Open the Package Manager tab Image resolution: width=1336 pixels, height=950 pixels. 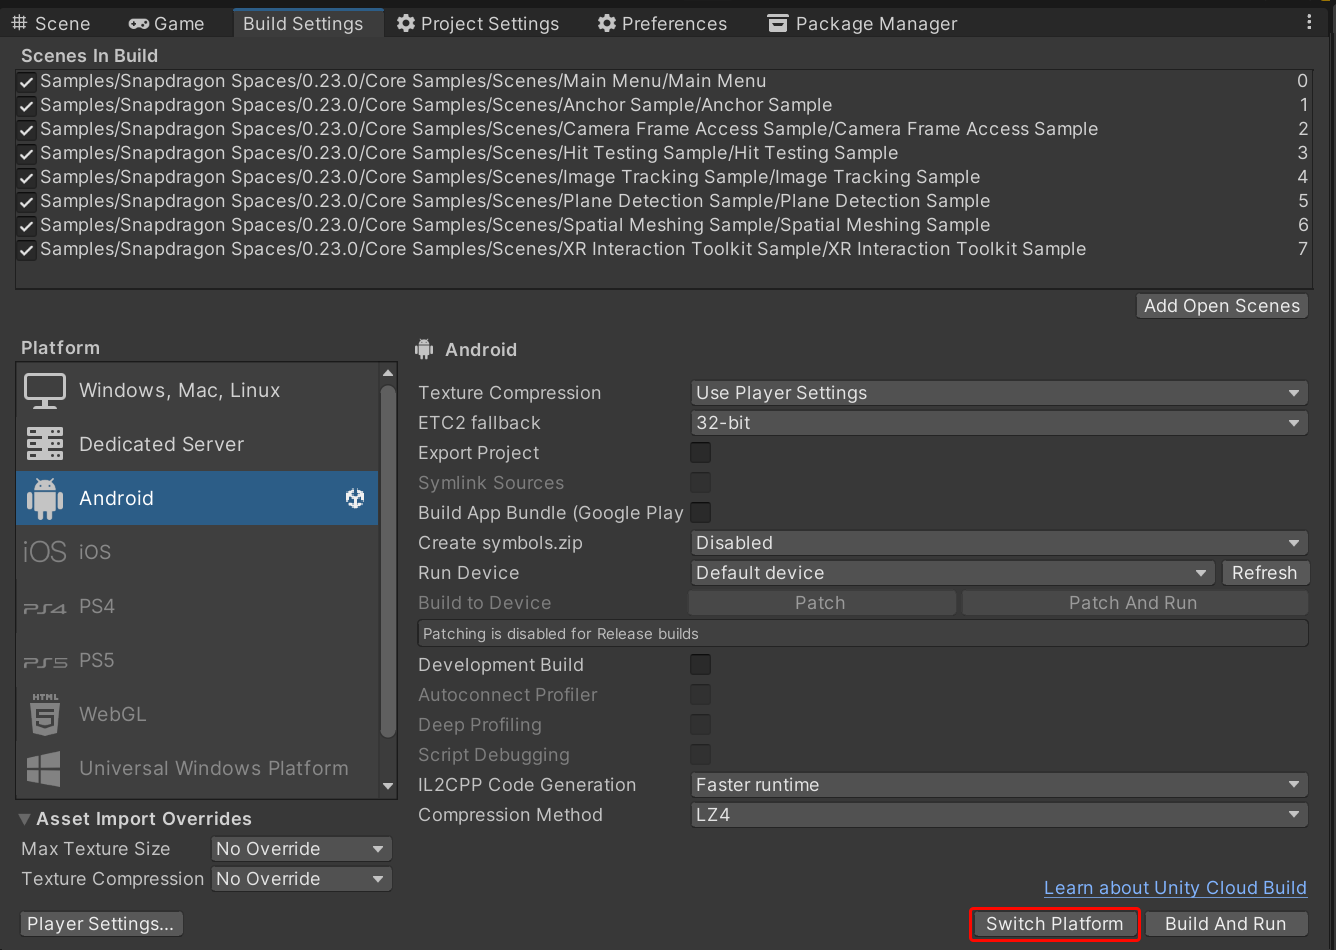point(862,23)
